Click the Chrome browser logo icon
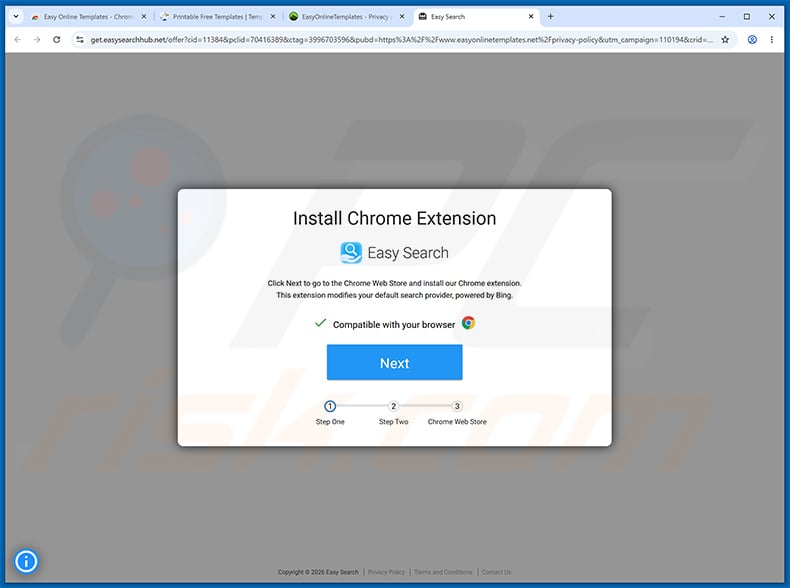 pyautogui.click(x=468, y=322)
